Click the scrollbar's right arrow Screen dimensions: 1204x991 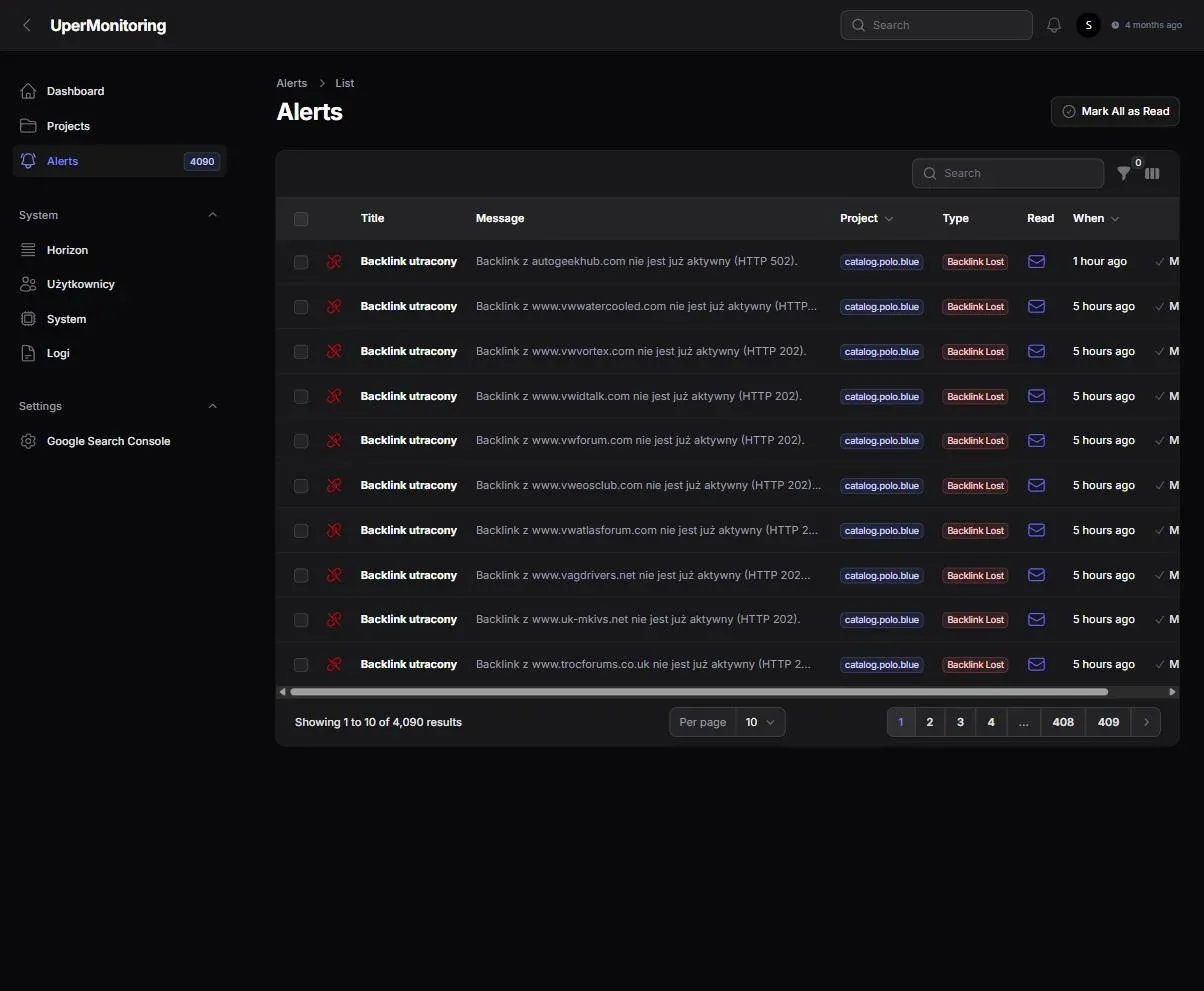coord(1173,691)
